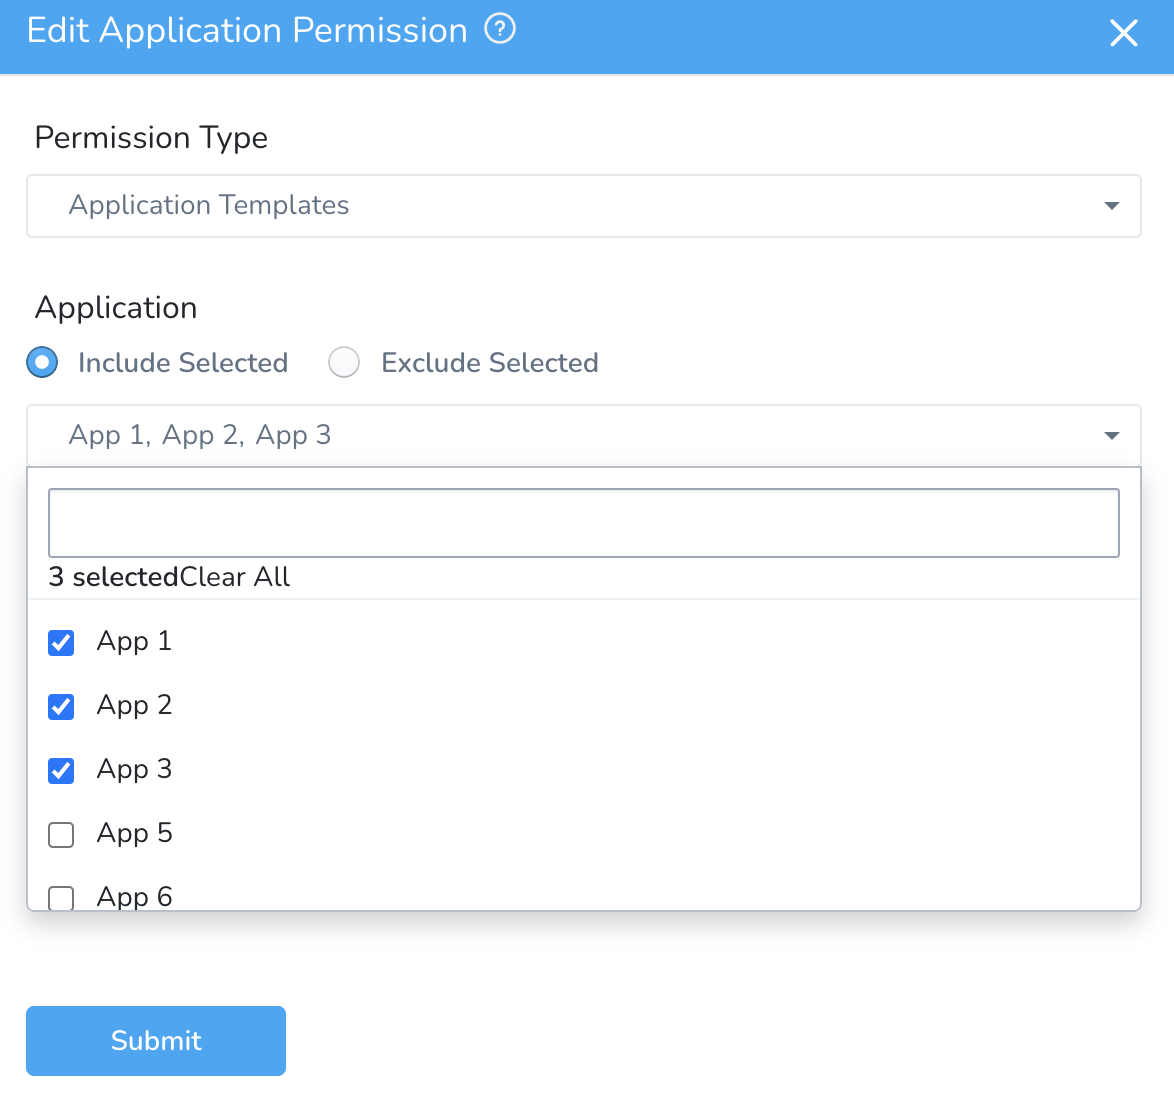Select the Include Selected radio button

coord(42,362)
